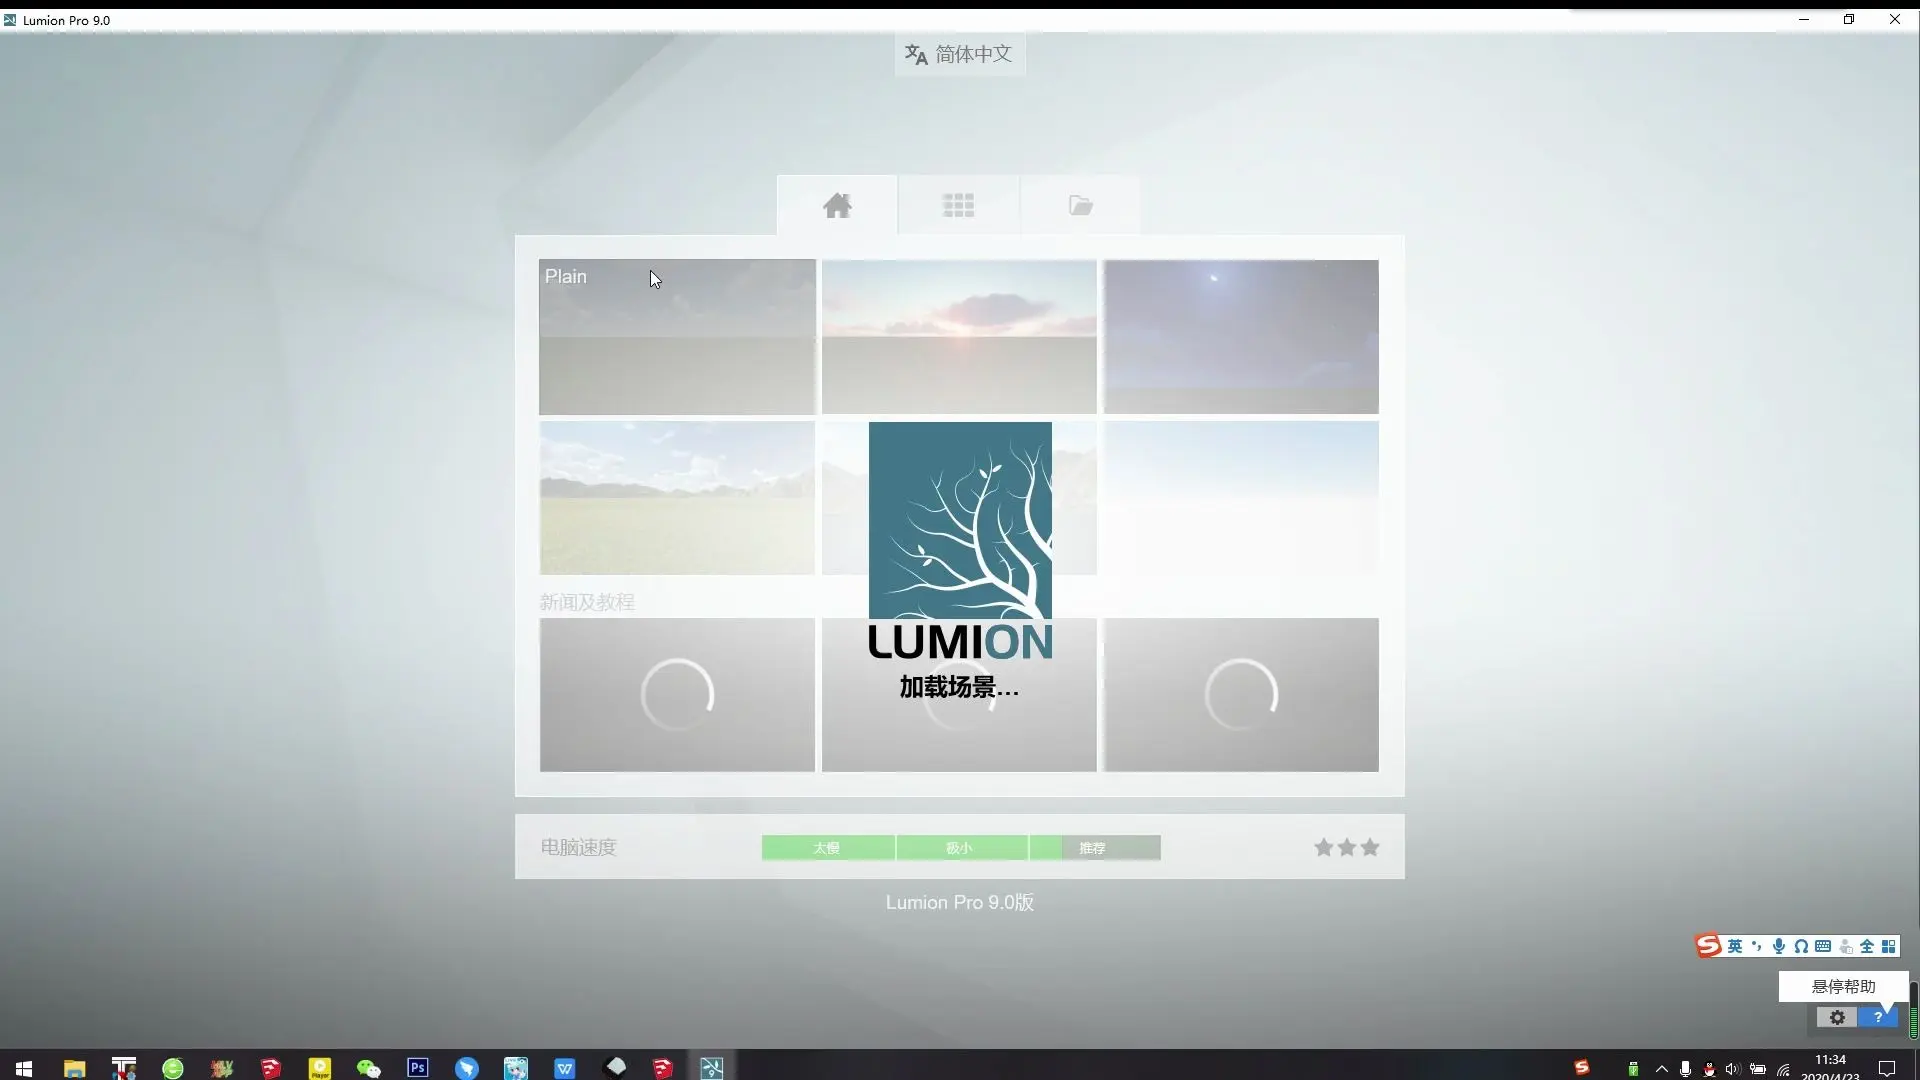Open the Sogou soft keyboard icon

point(1823,946)
